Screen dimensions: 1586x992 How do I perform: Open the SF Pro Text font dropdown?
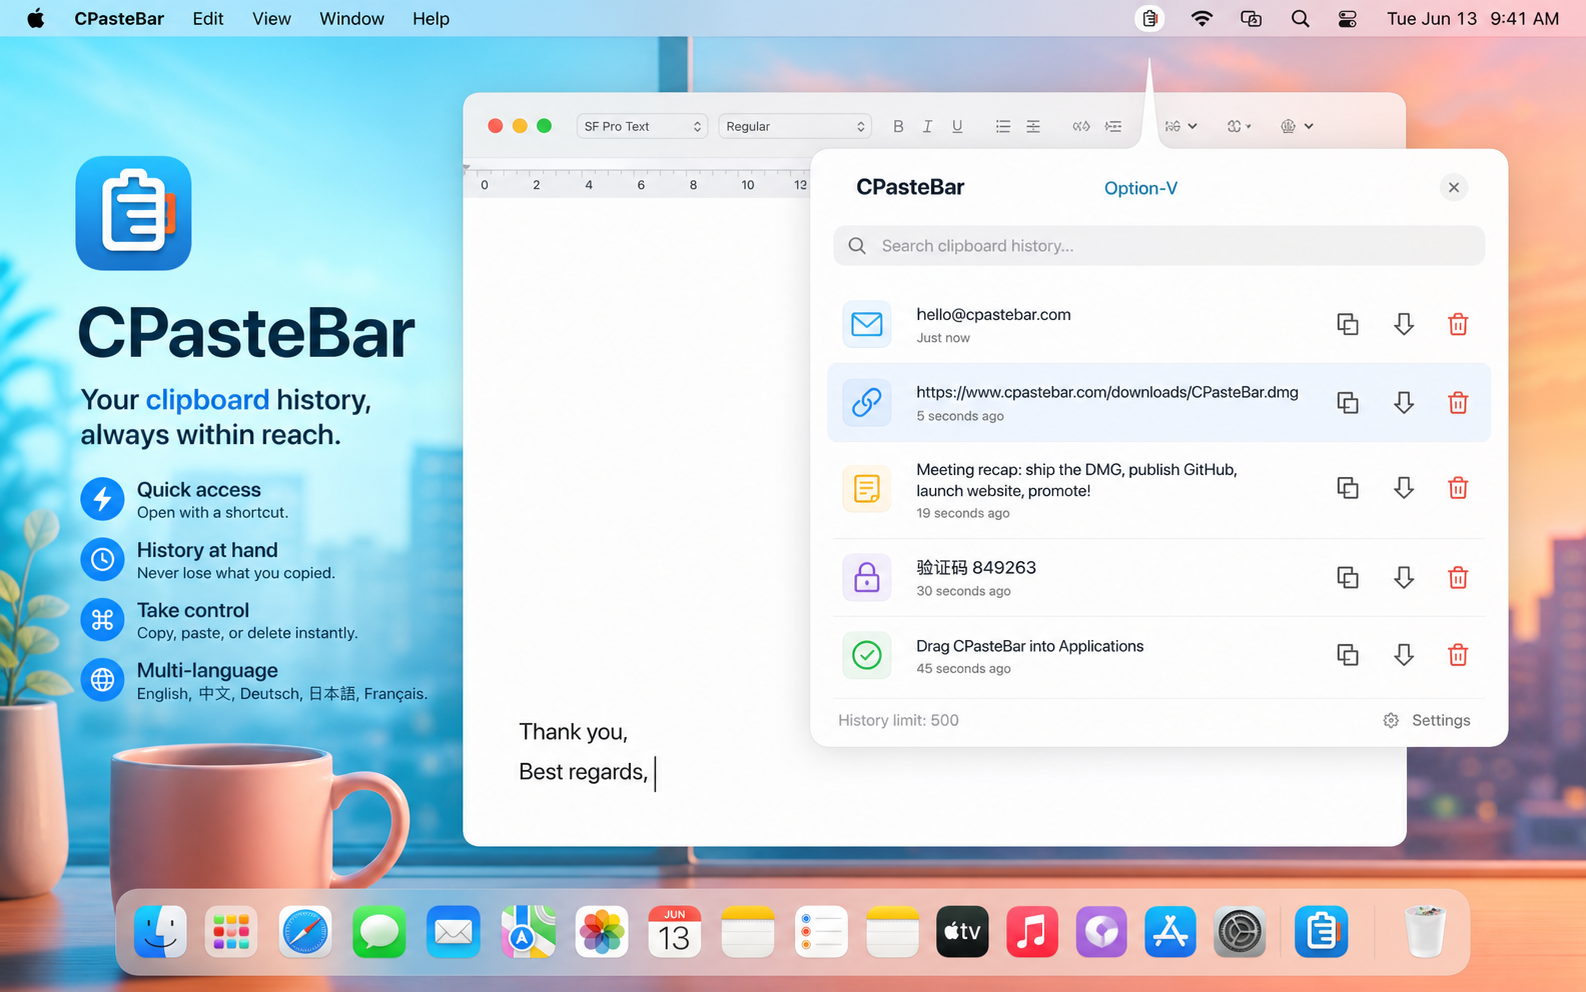point(642,126)
